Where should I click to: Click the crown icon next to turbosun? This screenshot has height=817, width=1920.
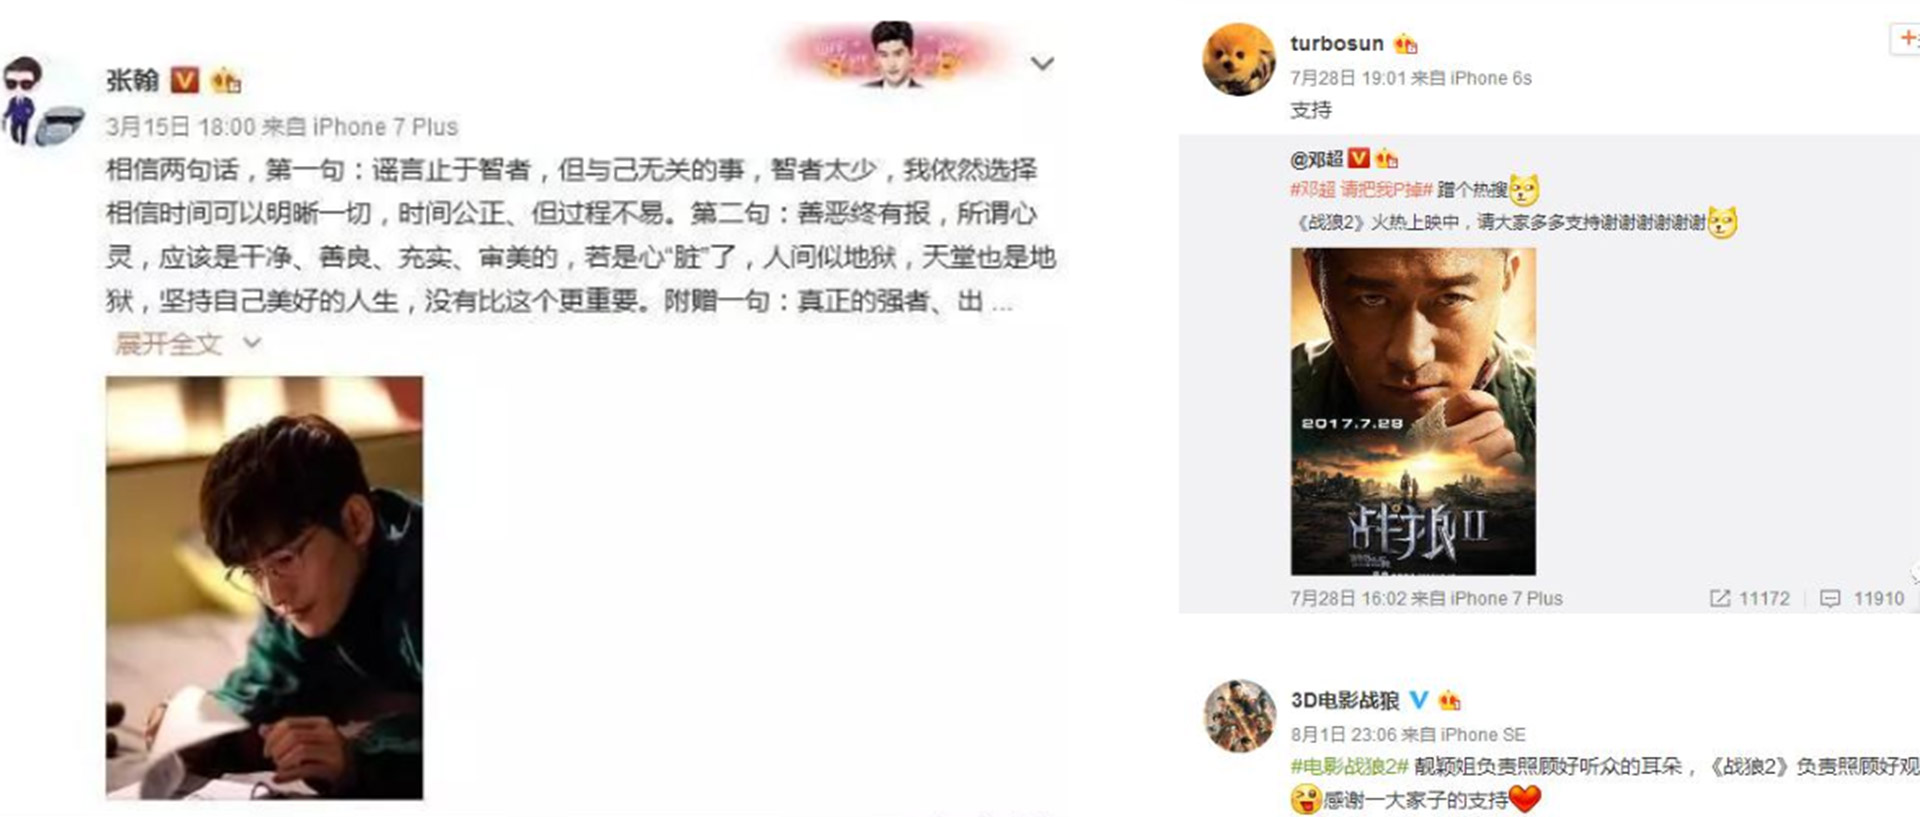tap(1405, 44)
